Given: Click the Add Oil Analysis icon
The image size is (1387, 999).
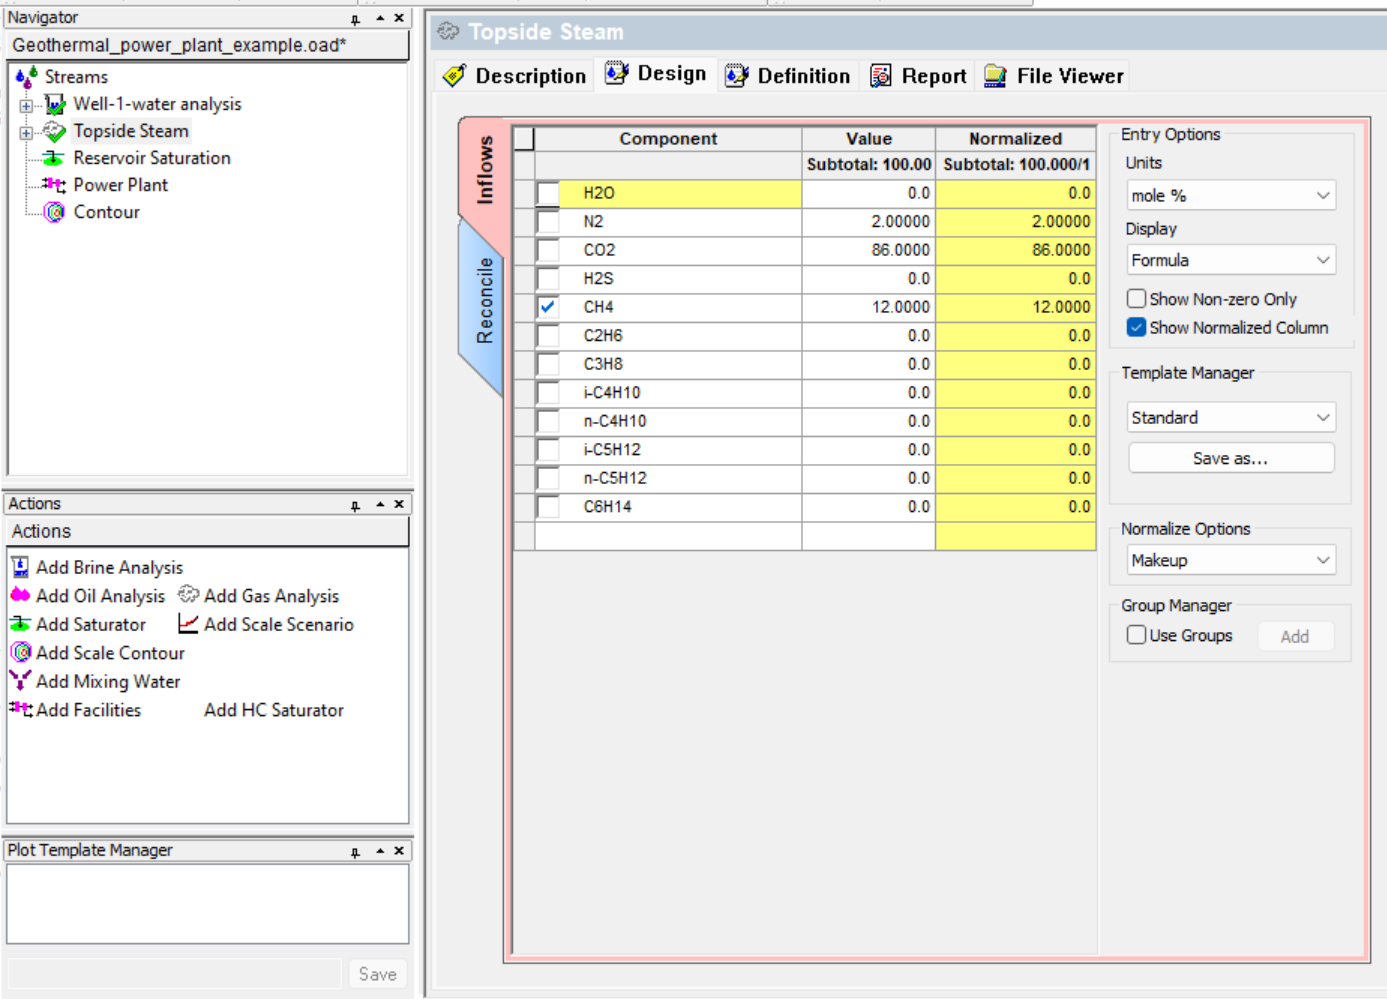Looking at the screenshot, I should click(20, 595).
